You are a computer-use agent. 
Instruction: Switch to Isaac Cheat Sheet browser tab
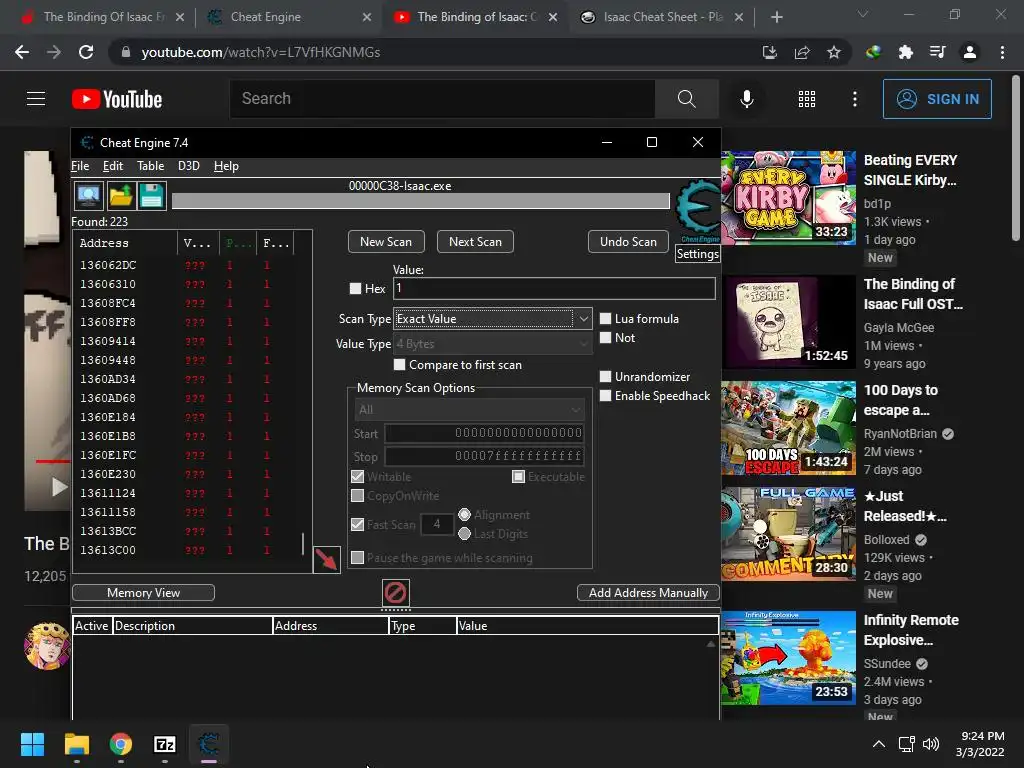tap(662, 17)
